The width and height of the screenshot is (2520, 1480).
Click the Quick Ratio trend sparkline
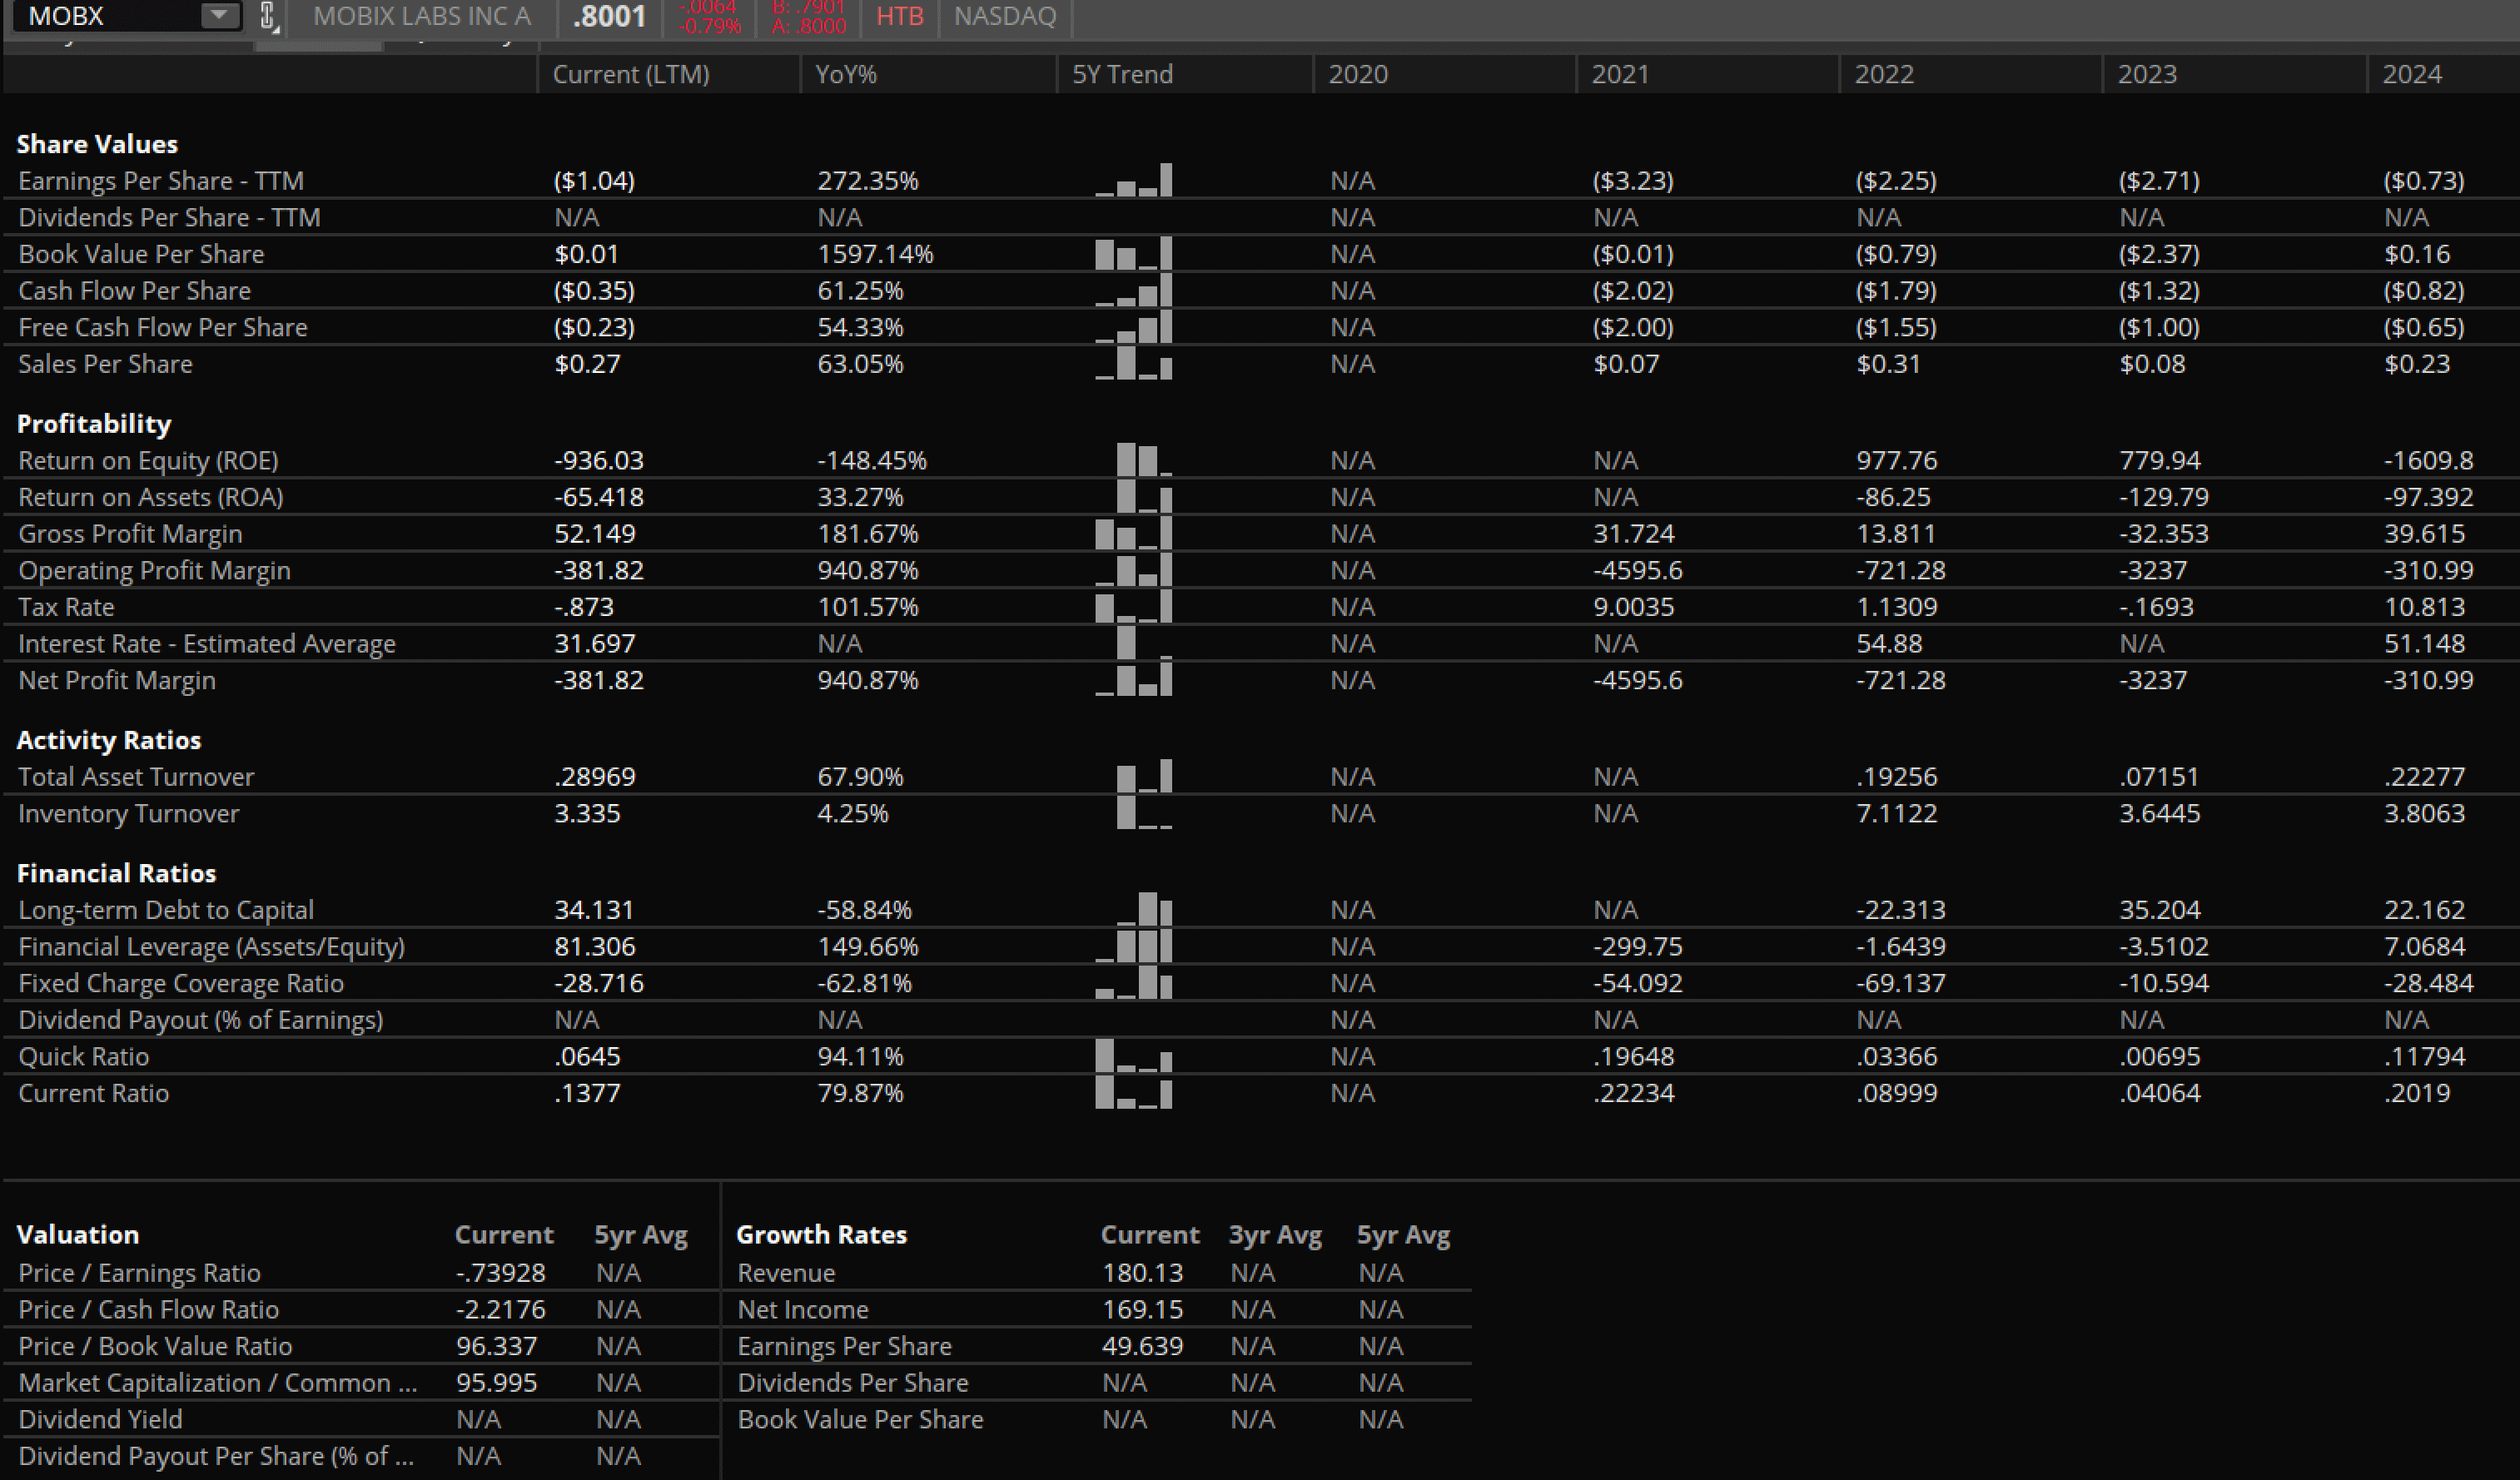(1133, 1056)
